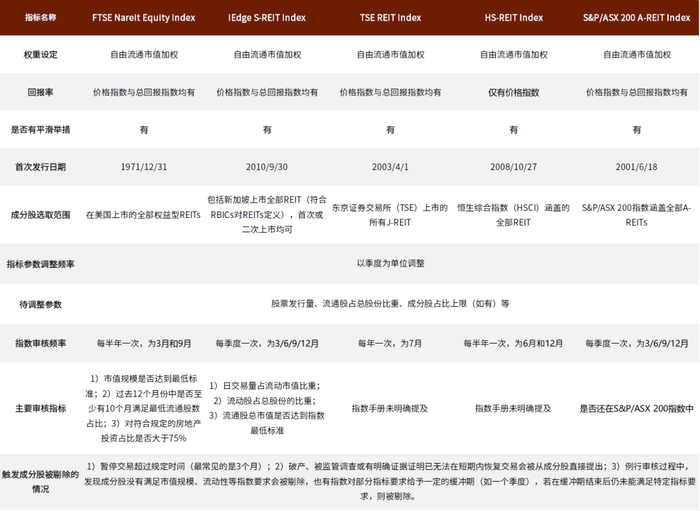Viewport: 700px width, 511px height.
Task: Select the date 2001/6/18
Action: tap(637, 167)
